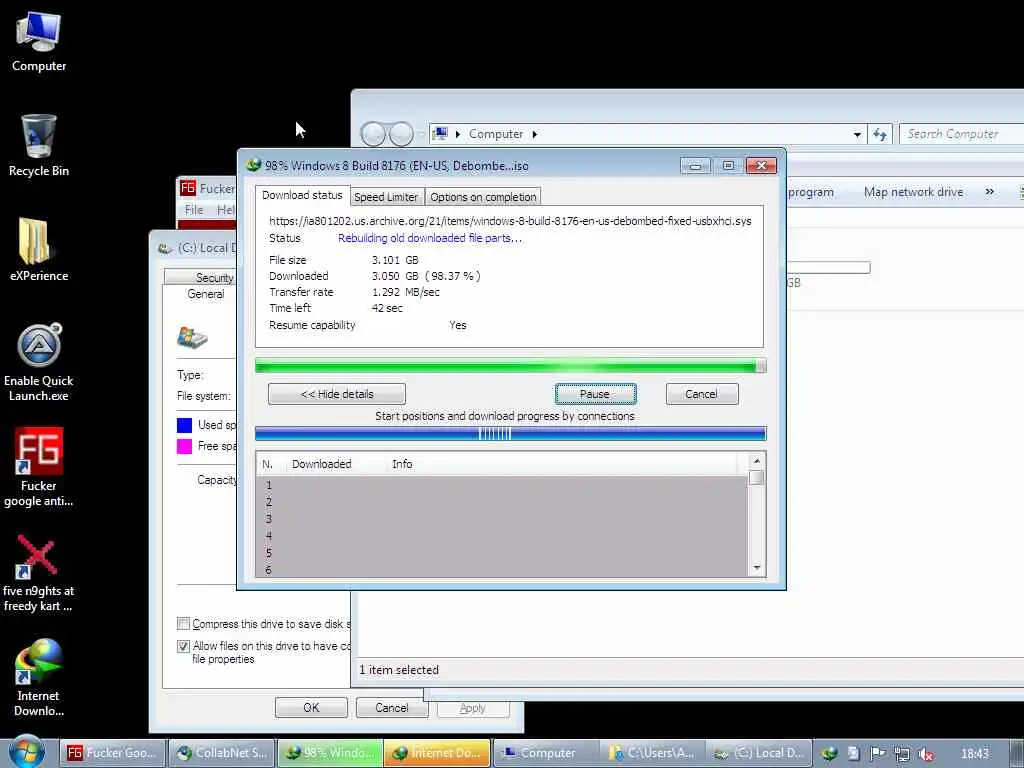Click the computer icon in address bar
The image size is (1024, 768).
[x=440, y=133]
